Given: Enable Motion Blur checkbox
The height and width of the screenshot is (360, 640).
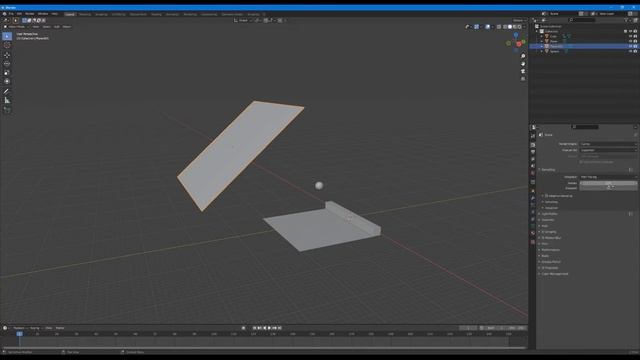Looking at the screenshot, I should 543,238.
